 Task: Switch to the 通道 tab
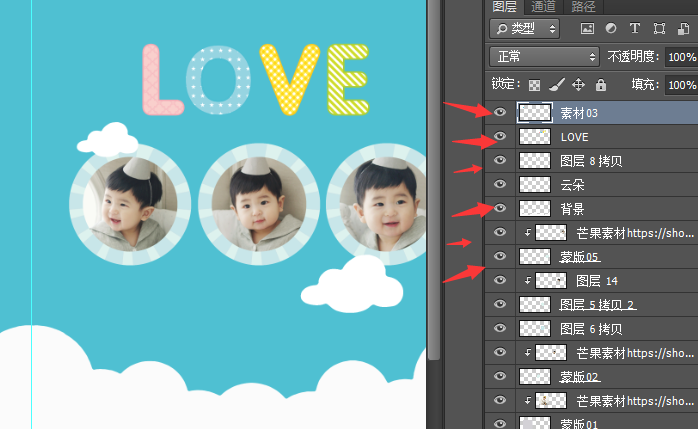543,6
